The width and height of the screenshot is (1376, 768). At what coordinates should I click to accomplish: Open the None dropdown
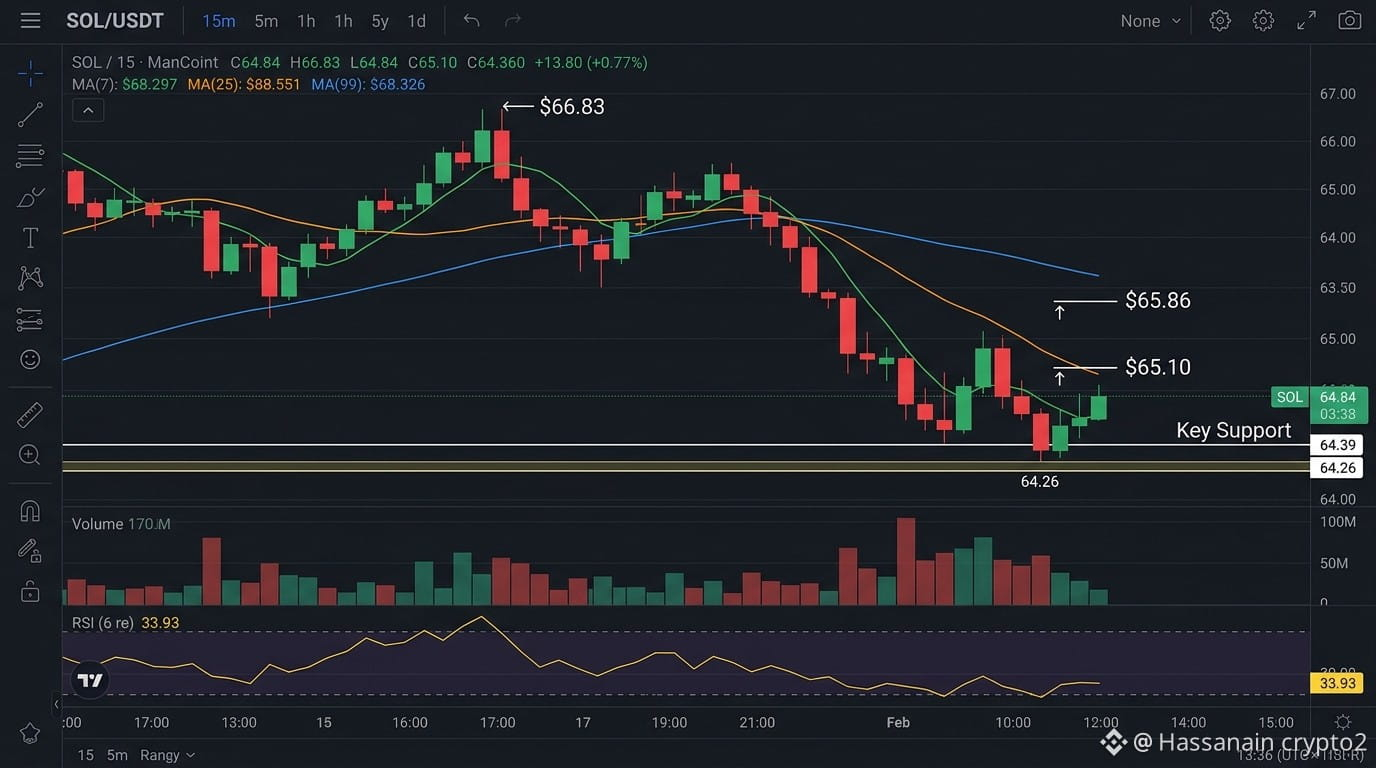pyautogui.click(x=1150, y=21)
